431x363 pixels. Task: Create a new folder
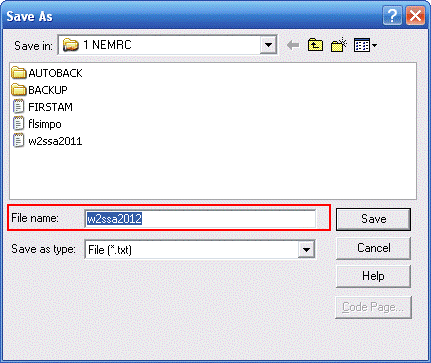339,45
